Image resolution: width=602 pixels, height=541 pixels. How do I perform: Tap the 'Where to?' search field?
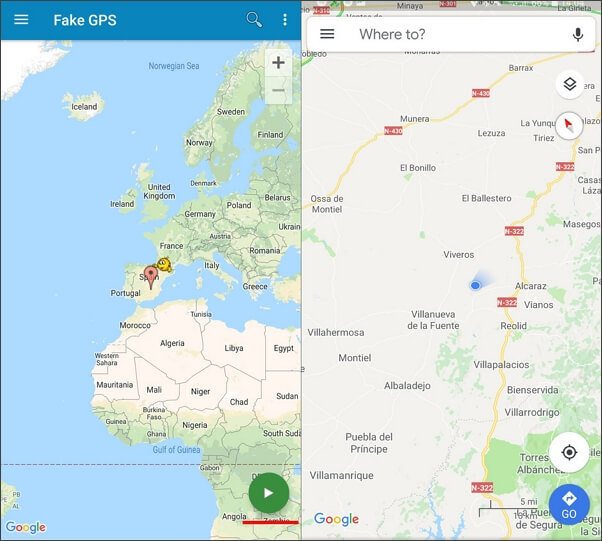click(x=451, y=34)
